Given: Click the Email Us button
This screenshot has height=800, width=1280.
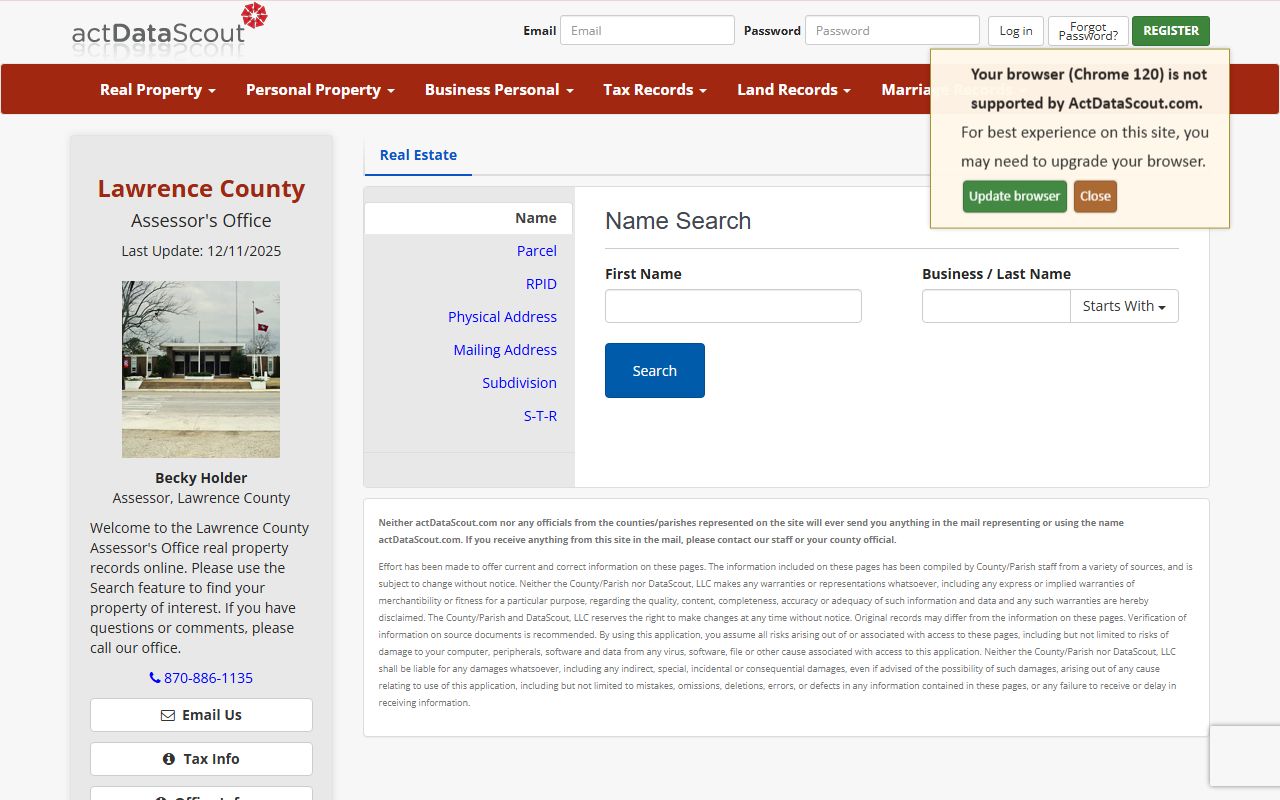Looking at the screenshot, I should coord(201,715).
